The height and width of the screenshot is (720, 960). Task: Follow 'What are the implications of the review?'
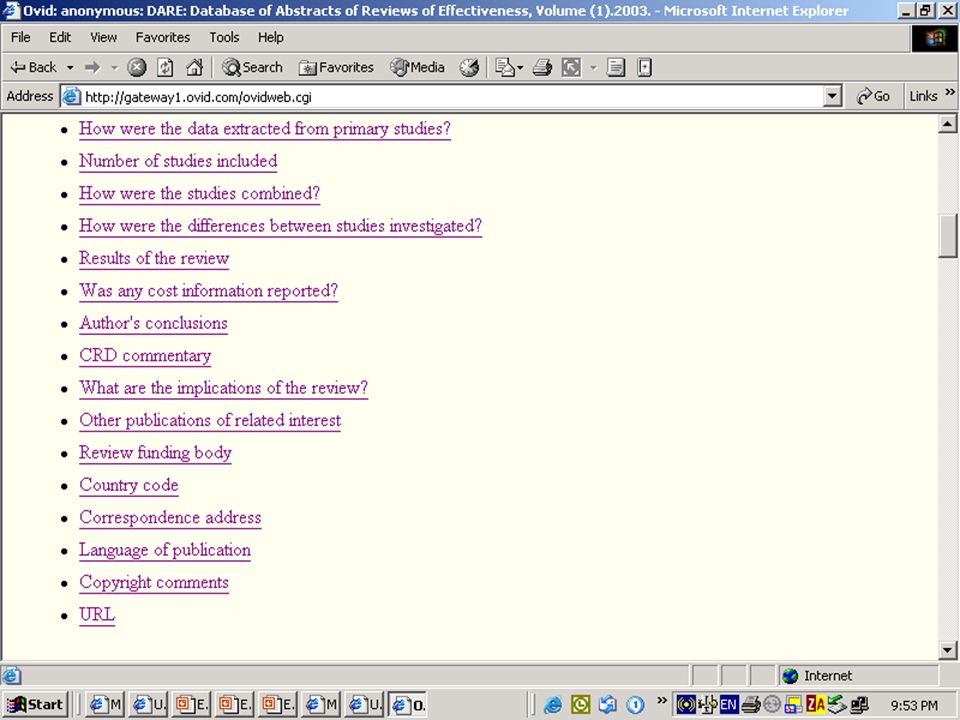click(x=223, y=389)
